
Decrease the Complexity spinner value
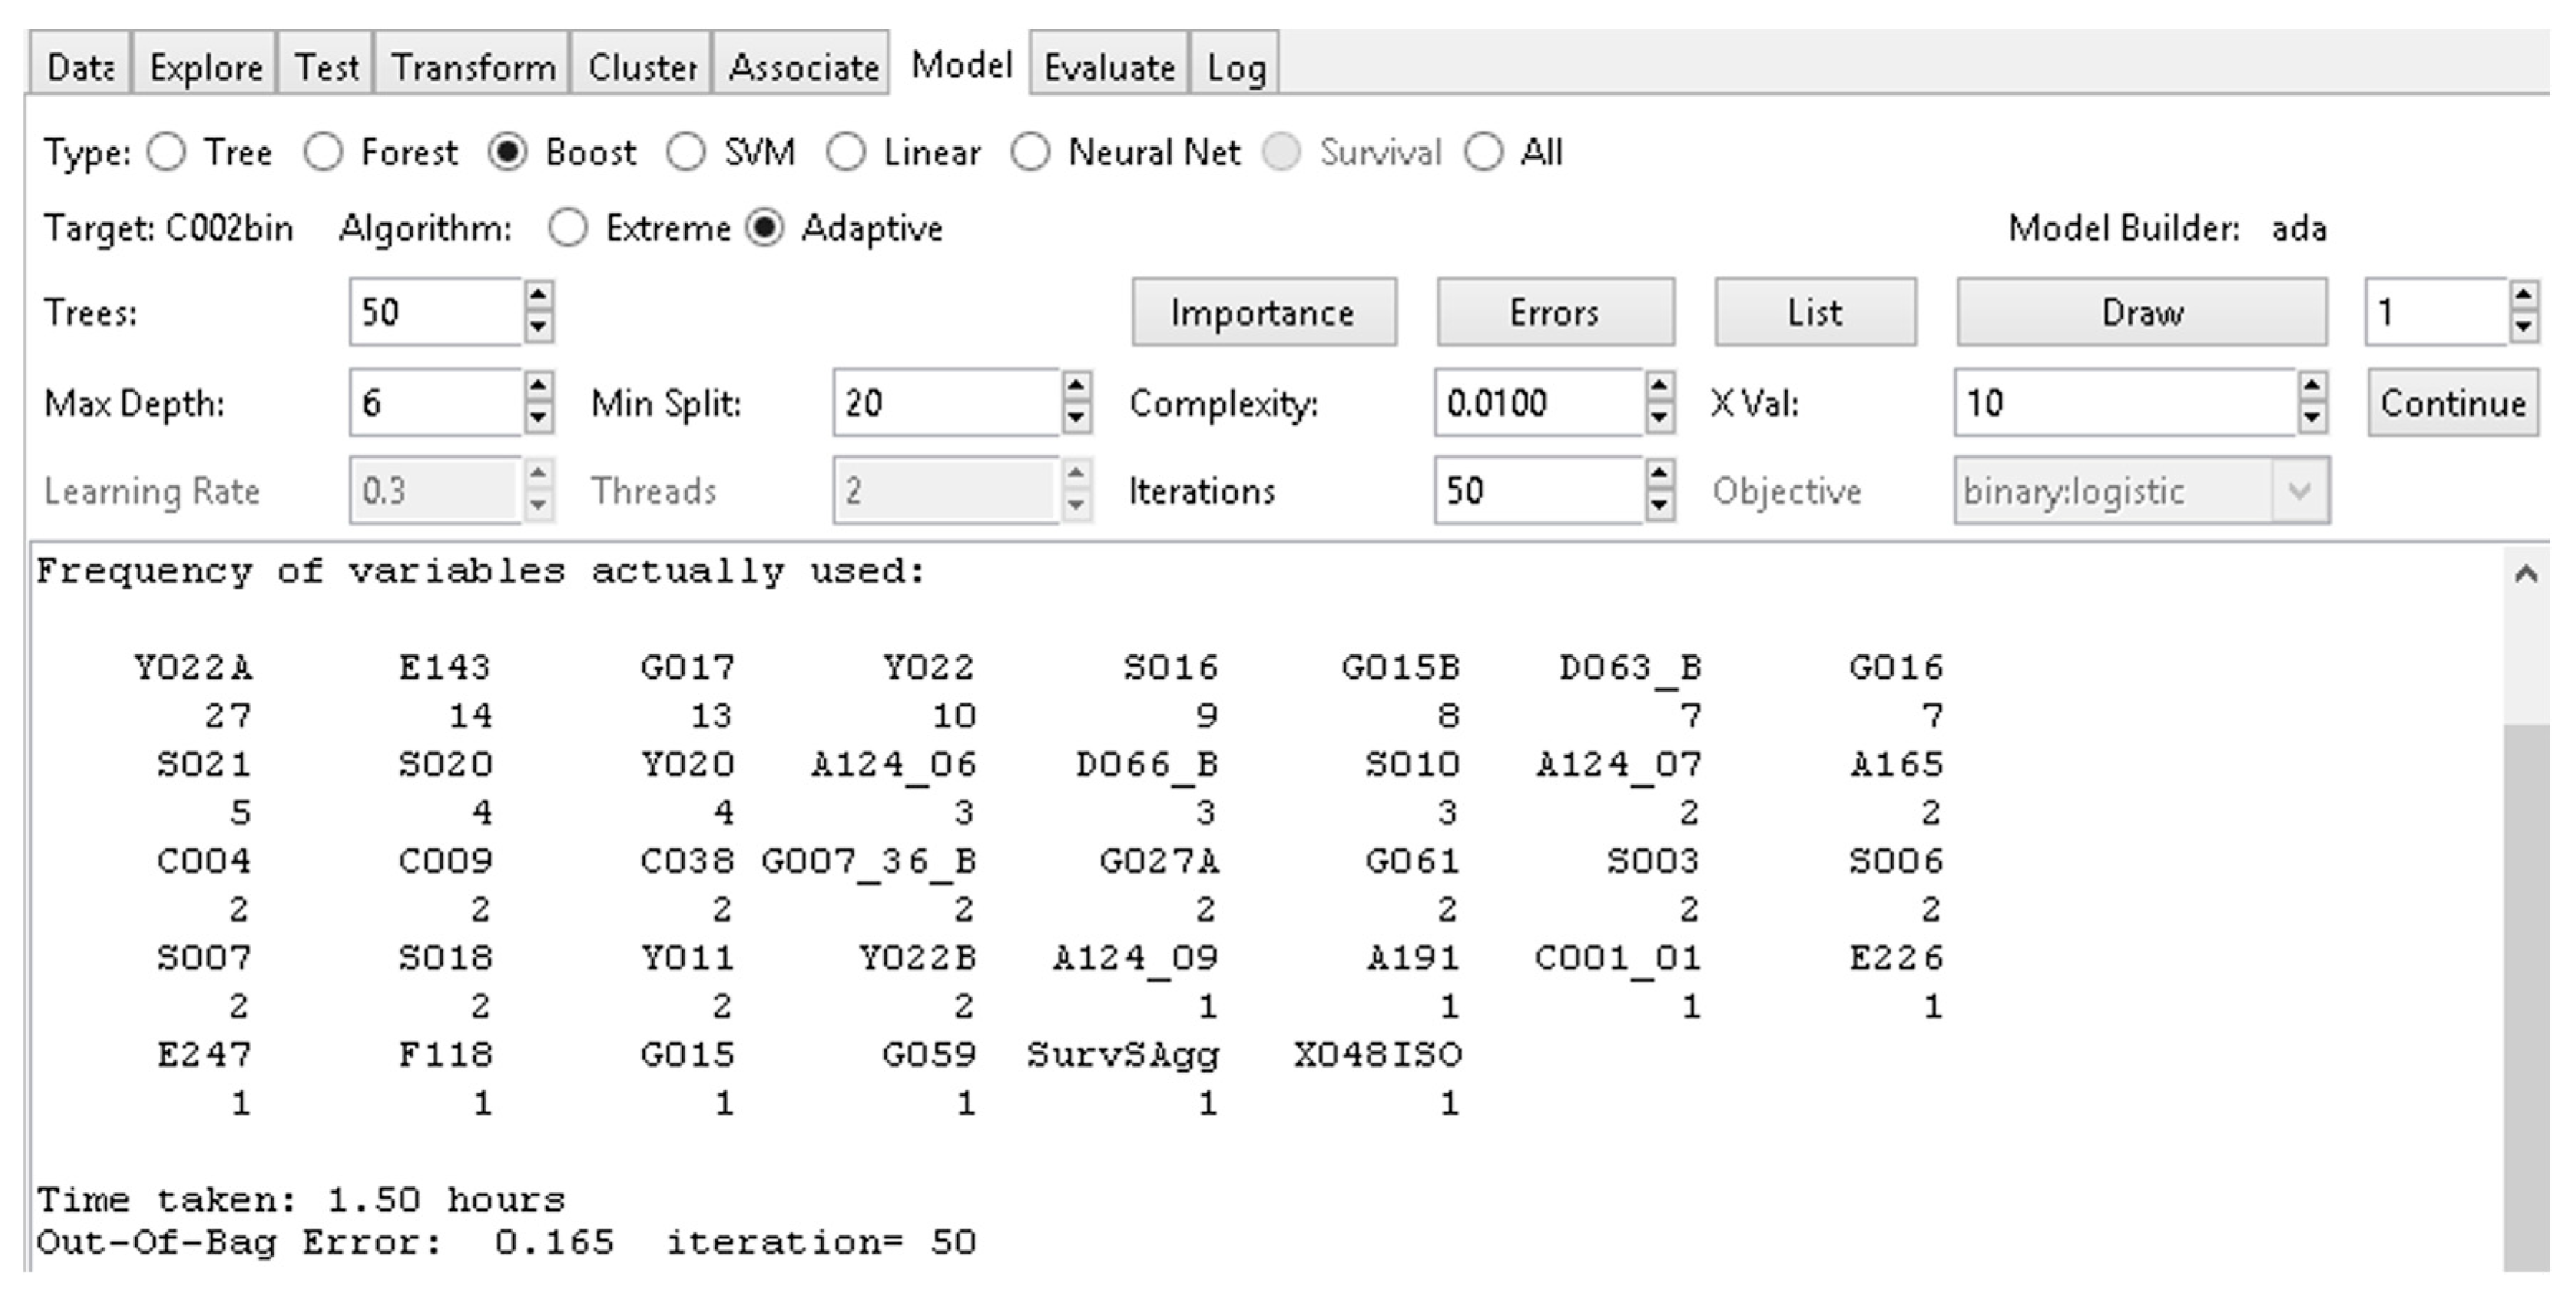click(x=1659, y=418)
